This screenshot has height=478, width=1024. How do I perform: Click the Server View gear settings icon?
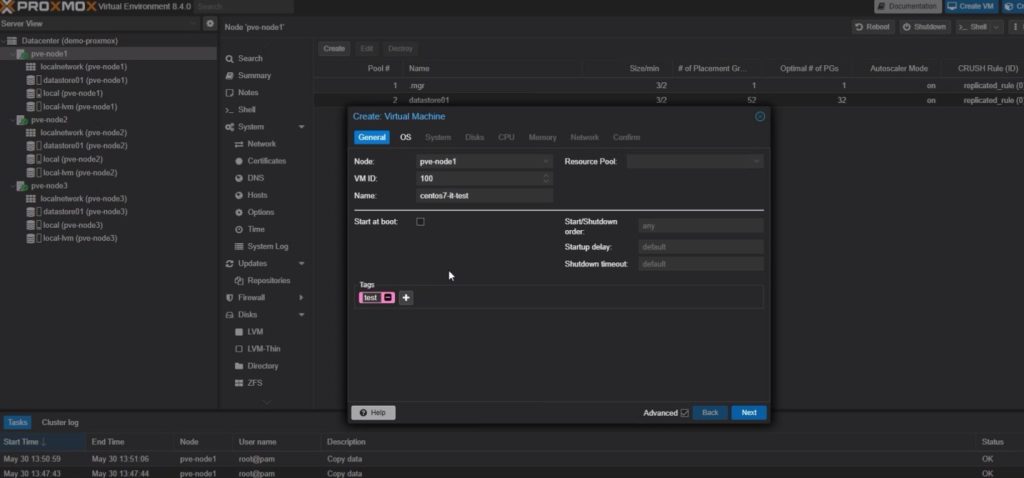(x=210, y=24)
